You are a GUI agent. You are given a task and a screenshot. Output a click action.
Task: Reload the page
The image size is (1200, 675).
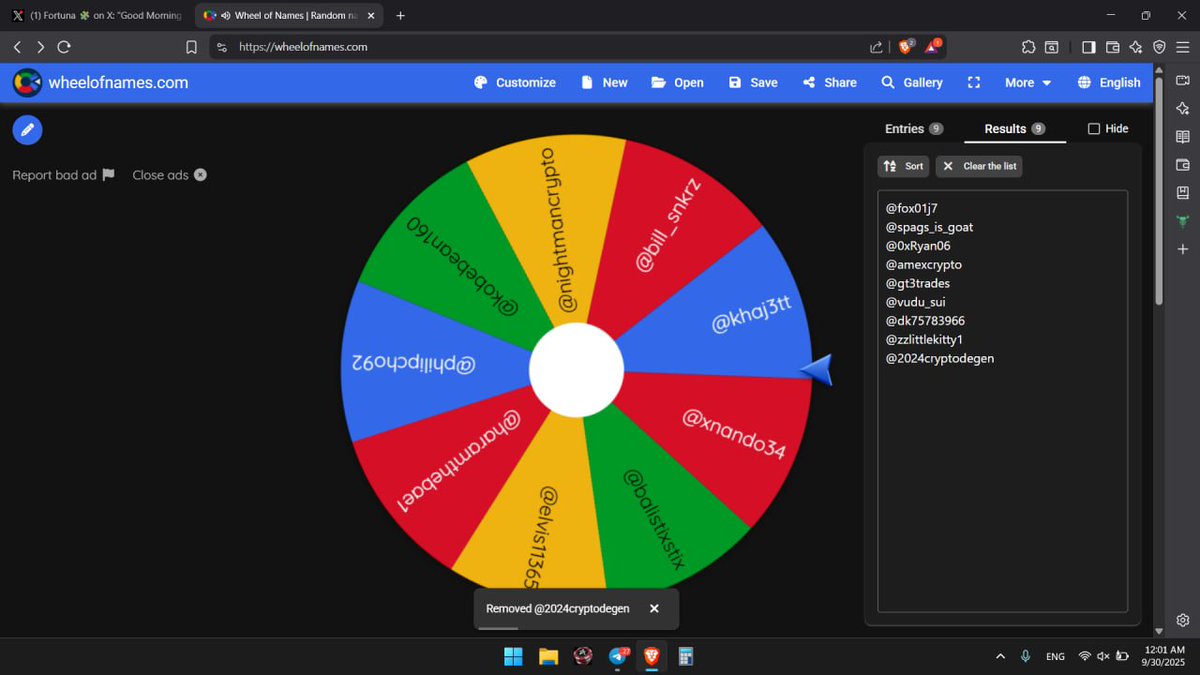click(x=64, y=47)
